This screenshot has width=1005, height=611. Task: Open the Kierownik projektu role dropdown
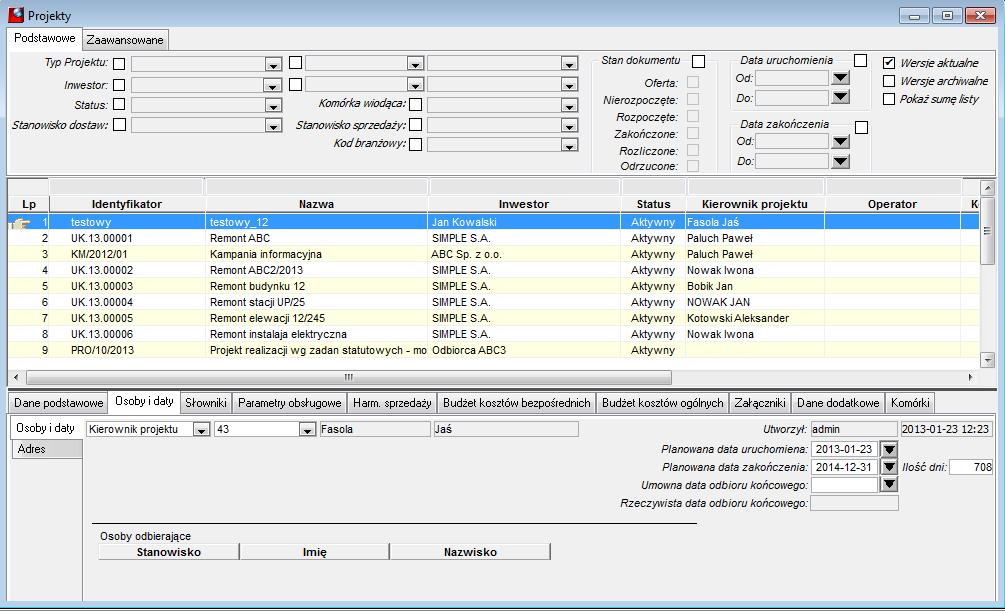201,430
